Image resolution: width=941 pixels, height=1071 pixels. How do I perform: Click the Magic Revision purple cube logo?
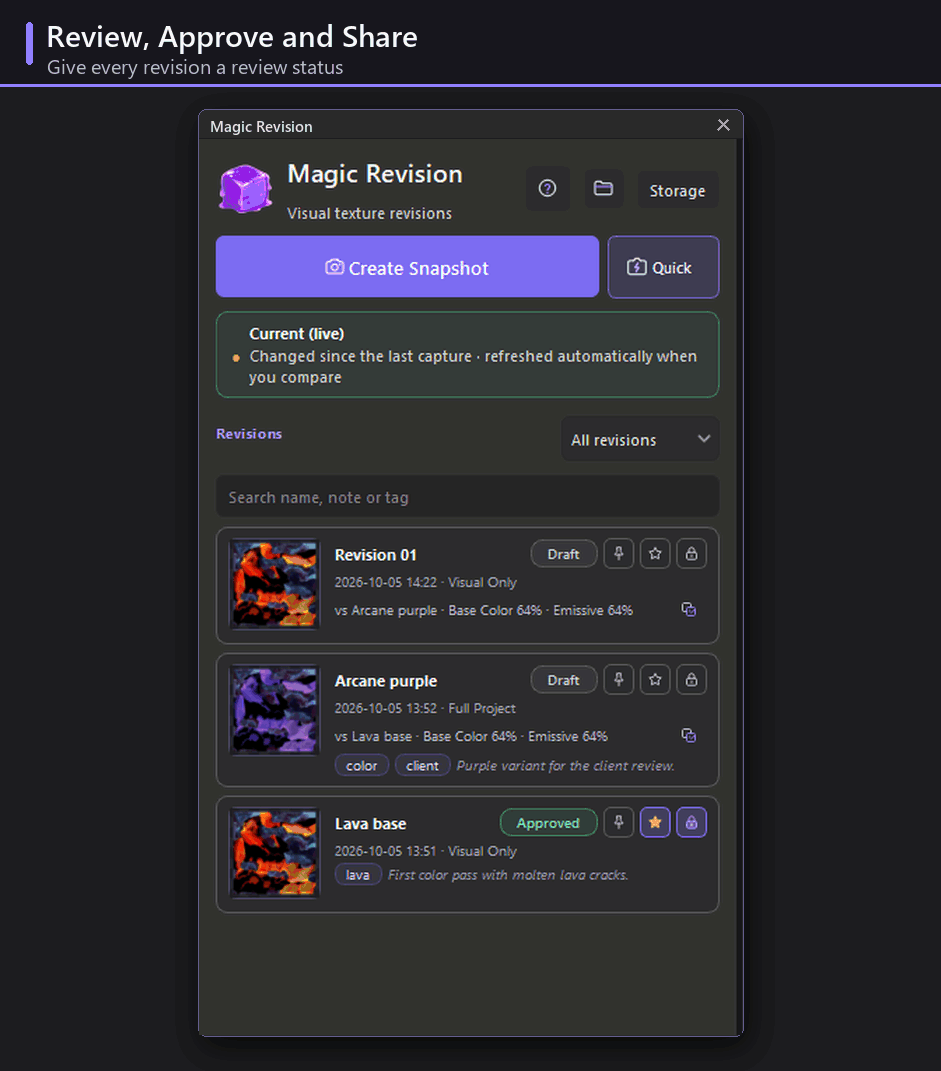(245, 189)
